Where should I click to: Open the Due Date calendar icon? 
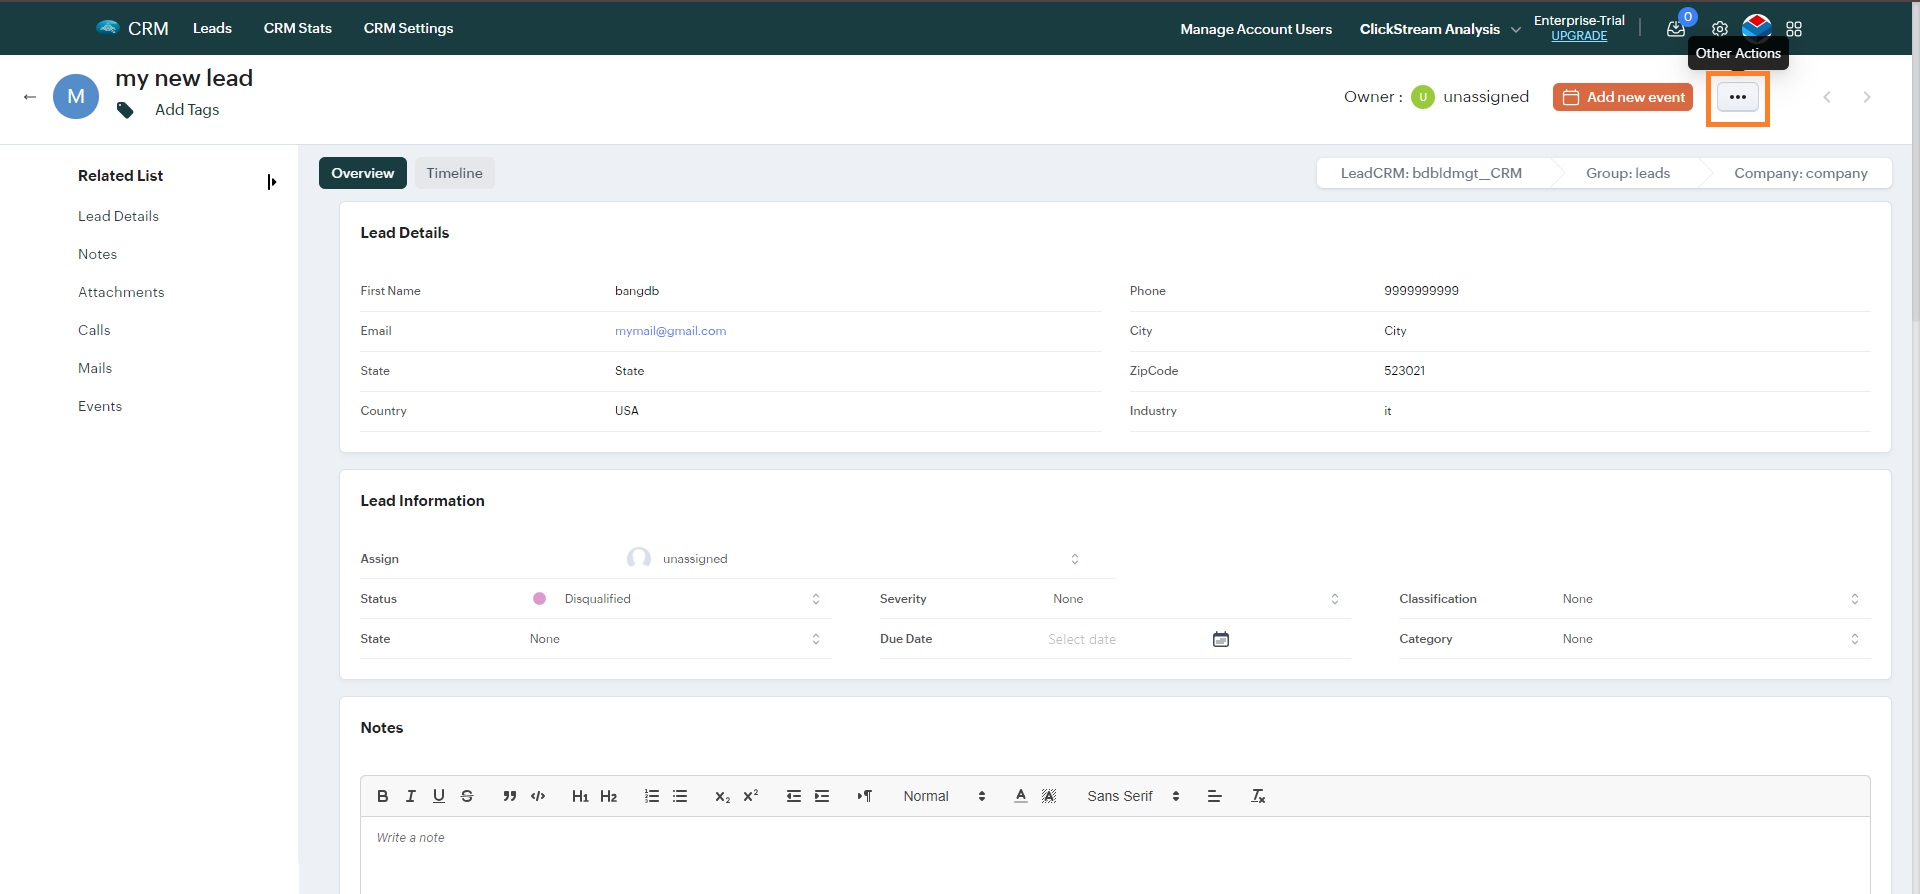click(1221, 639)
